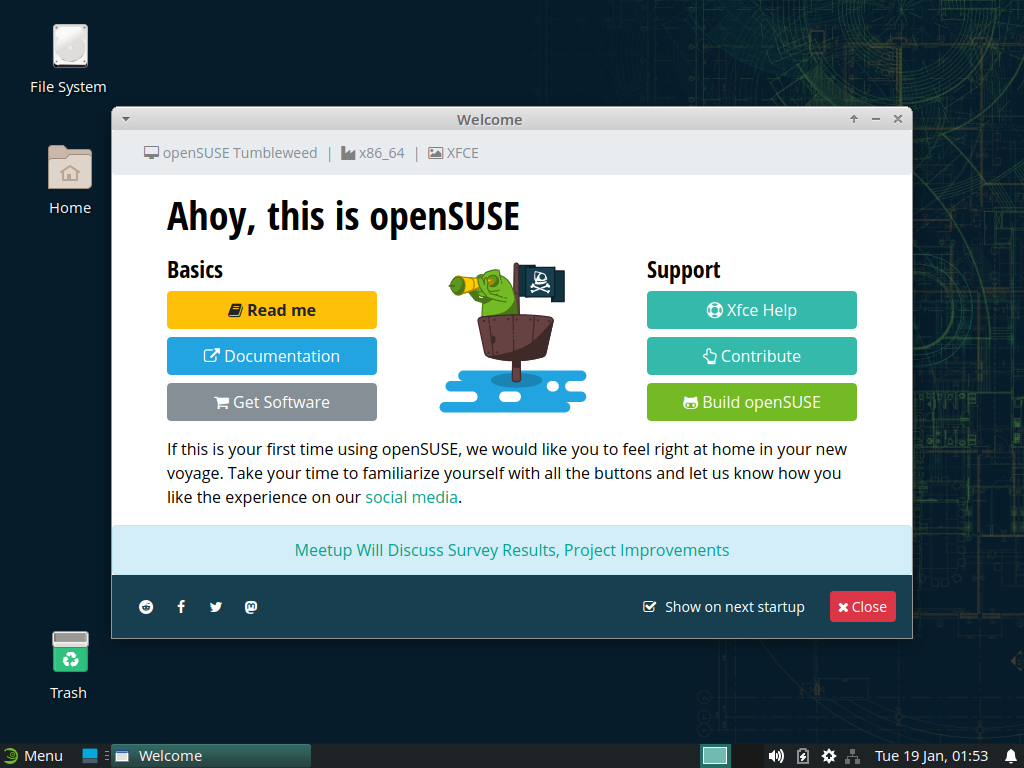Open the Menu launcher in taskbar
Image resolution: width=1024 pixels, height=768 pixels.
tap(32, 756)
